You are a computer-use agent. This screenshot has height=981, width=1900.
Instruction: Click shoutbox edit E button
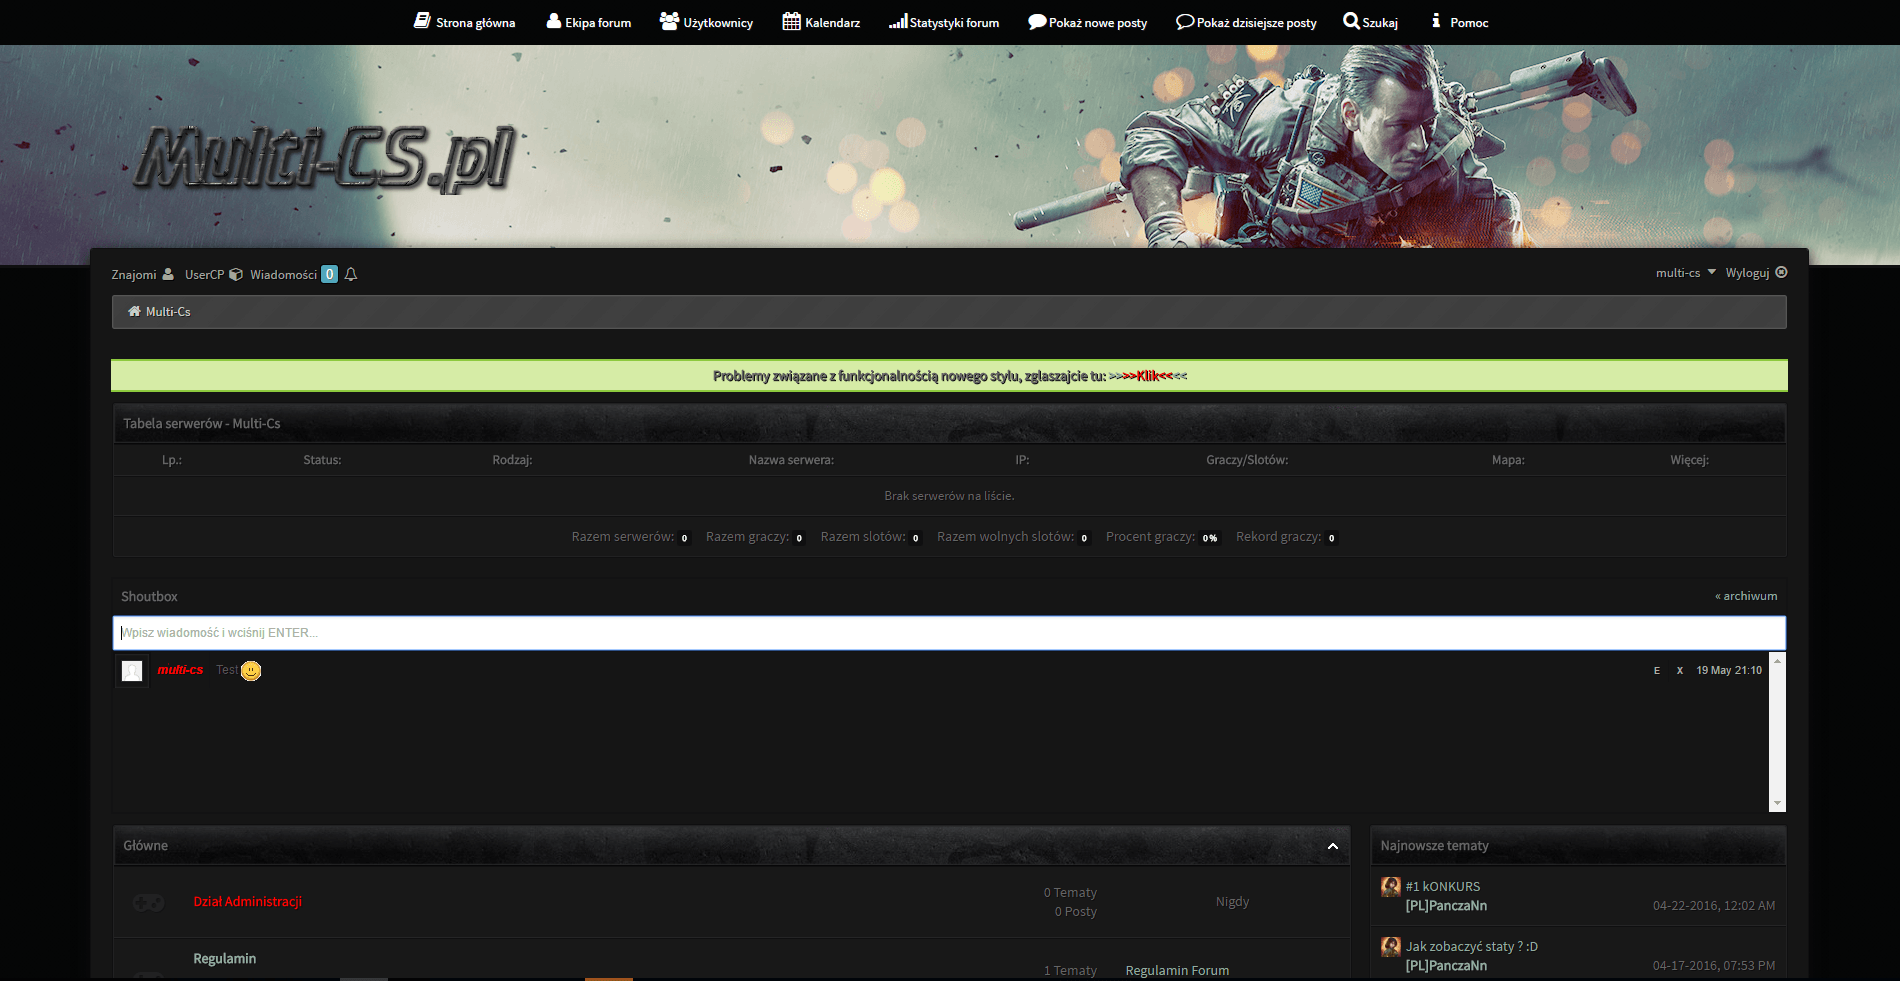[1657, 671]
